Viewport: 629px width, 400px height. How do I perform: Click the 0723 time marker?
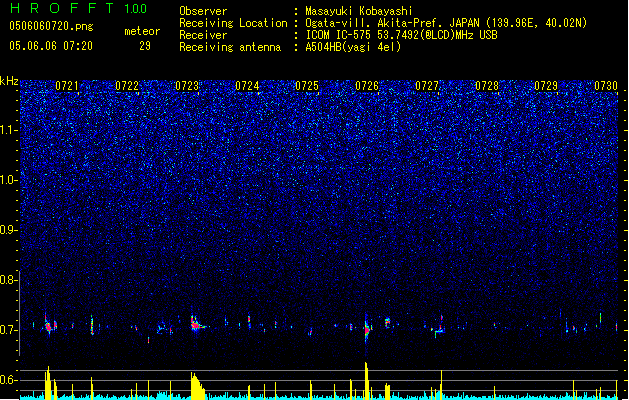(187, 86)
